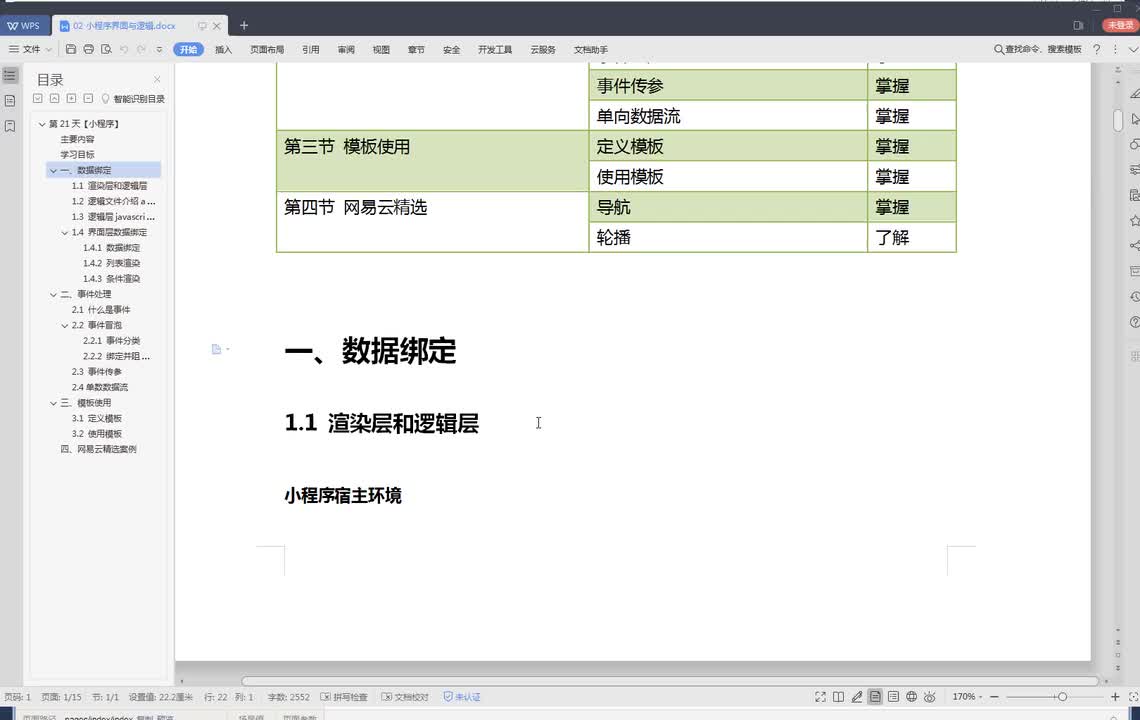Switch to the 视图 ribbon tab
This screenshot has width=1140, height=720.
coord(381,49)
